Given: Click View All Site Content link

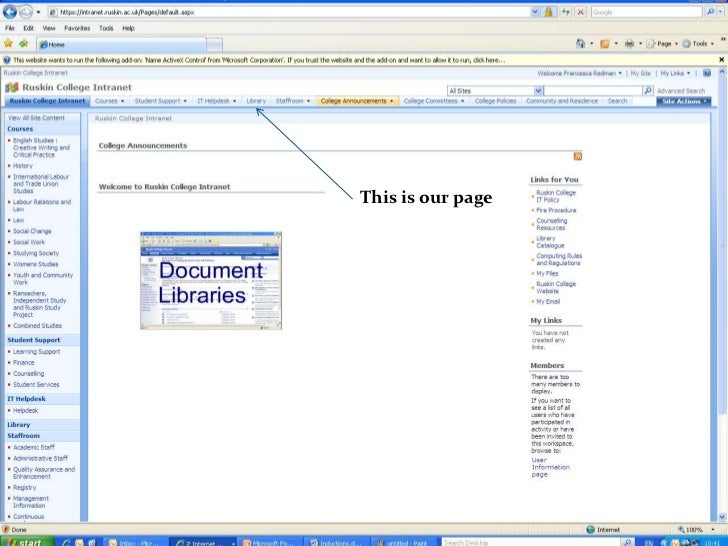Looking at the screenshot, I should [36, 118].
